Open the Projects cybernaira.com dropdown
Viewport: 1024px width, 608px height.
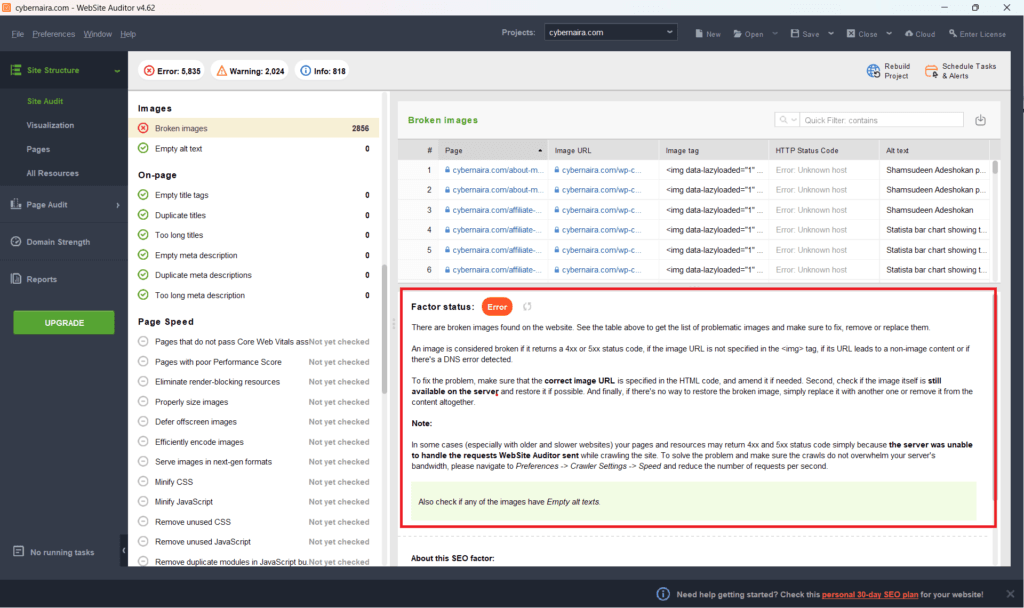(x=611, y=32)
